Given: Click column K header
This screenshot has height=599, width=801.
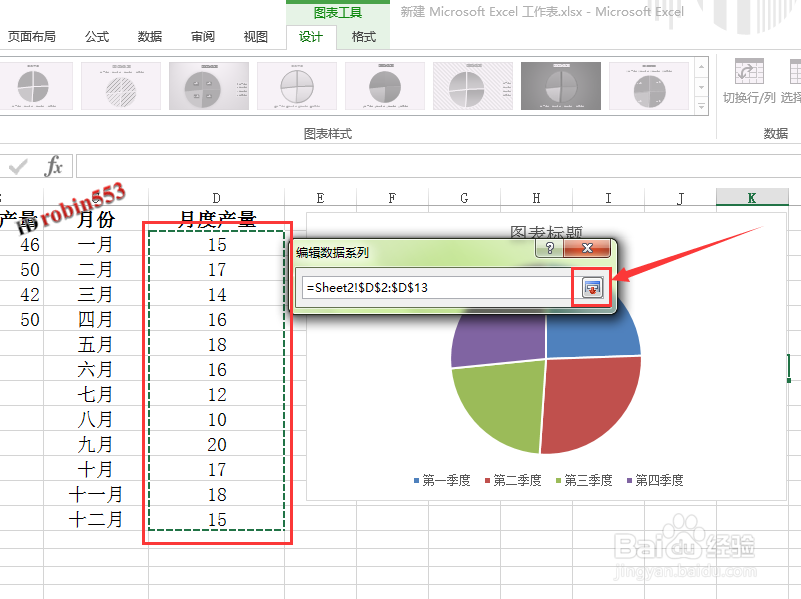Looking at the screenshot, I should [x=752, y=198].
